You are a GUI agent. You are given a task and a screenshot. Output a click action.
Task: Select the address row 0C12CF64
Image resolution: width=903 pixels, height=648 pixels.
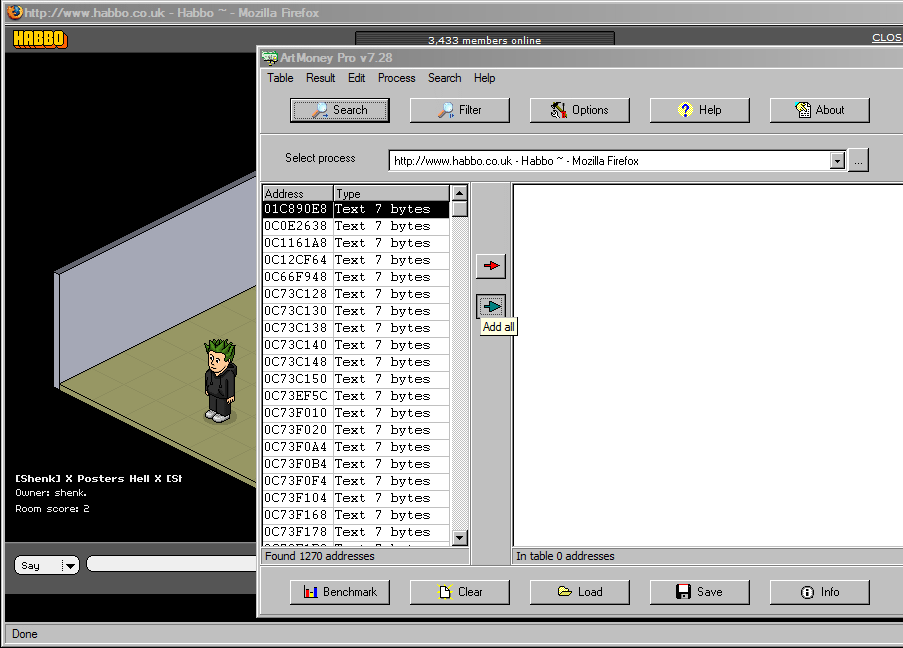(356, 260)
